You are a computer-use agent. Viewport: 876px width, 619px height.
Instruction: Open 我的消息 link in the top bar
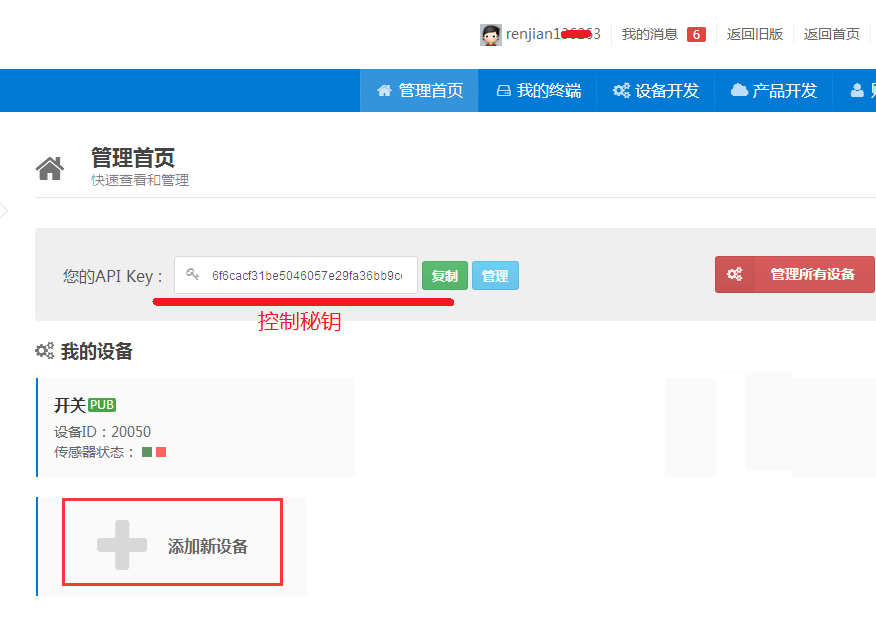[x=649, y=35]
